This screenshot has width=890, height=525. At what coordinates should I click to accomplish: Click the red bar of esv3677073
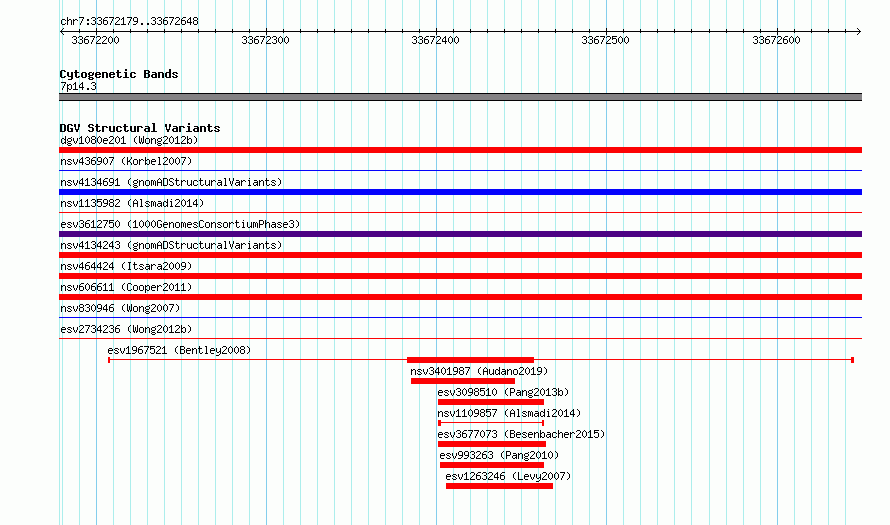click(492, 444)
